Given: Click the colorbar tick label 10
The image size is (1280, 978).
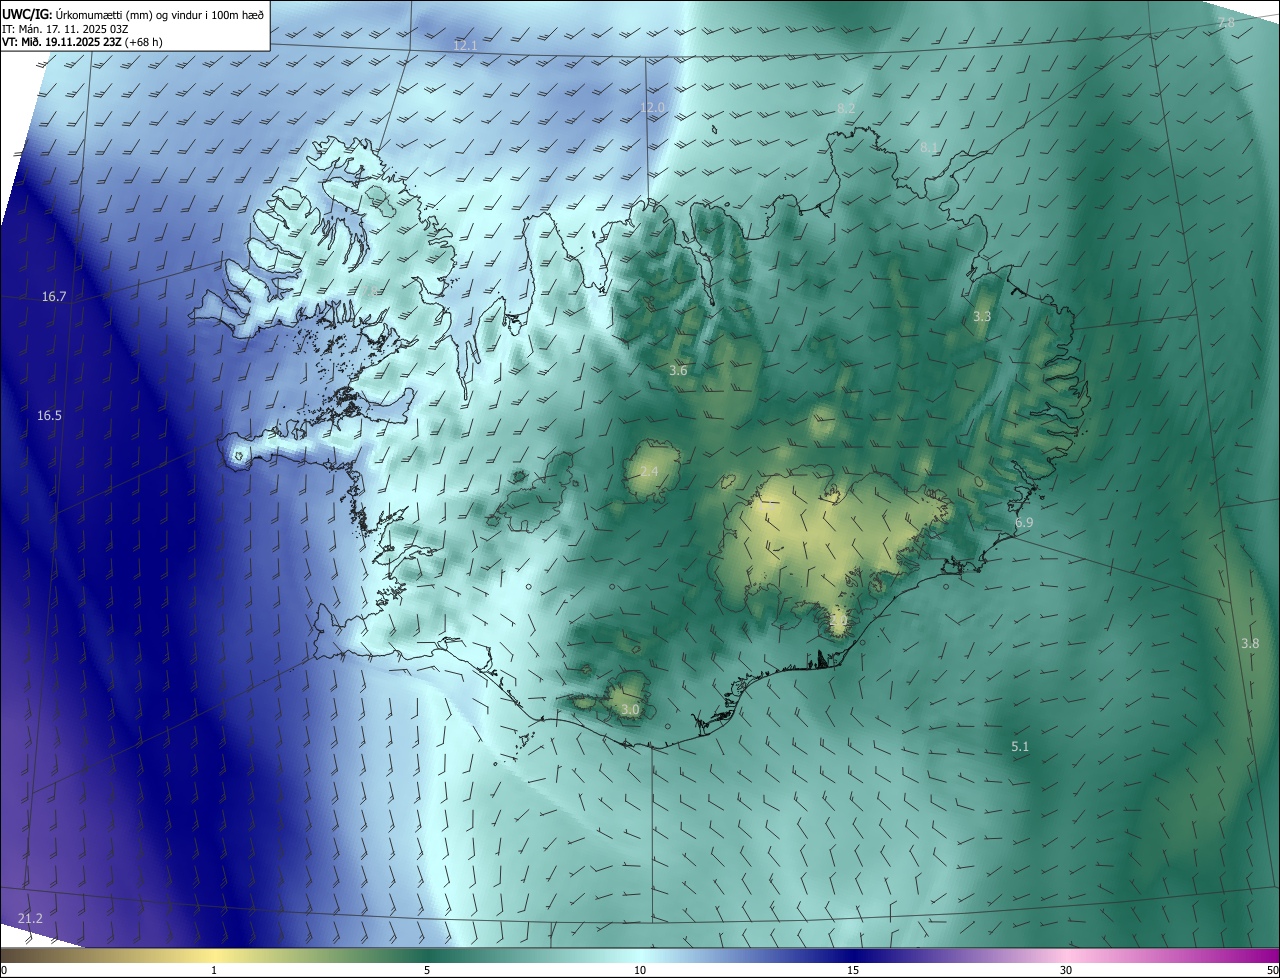Looking at the screenshot, I should (640, 971).
